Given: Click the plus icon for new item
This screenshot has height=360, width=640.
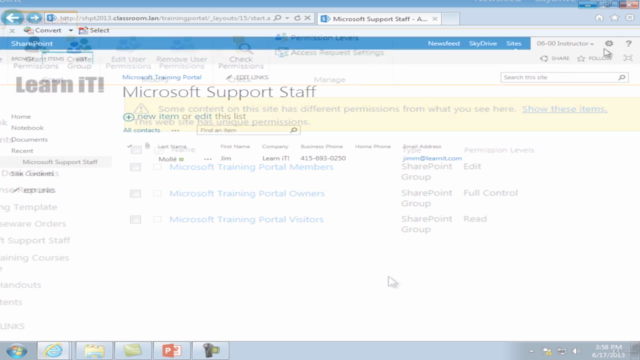Looking at the screenshot, I should (129, 117).
